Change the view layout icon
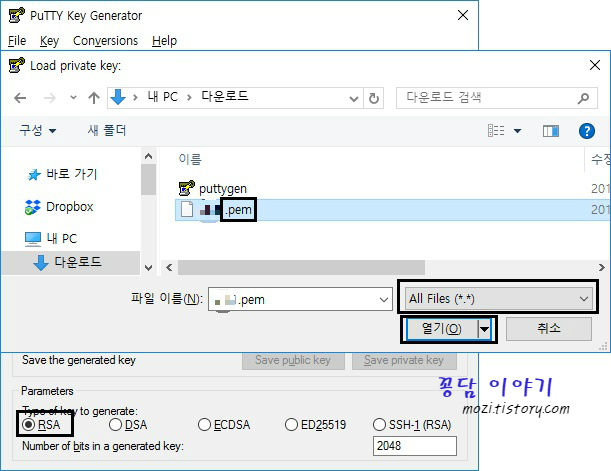611x471 pixels. [496, 131]
